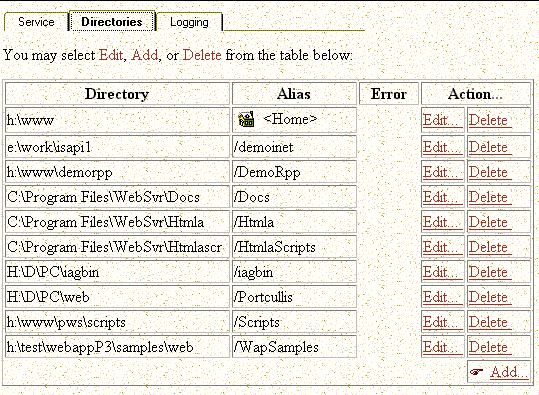Image resolution: width=539 pixels, height=395 pixels.
Task: Click the /iagbin alias cell
Action: pos(294,272)
